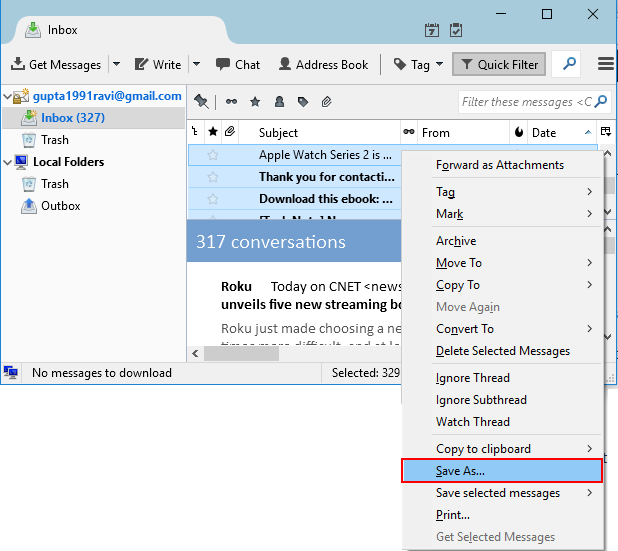618x551 pixels.
Task: Open the calendar tab icon
Action: pyautogui.click(x=432, y=30)
